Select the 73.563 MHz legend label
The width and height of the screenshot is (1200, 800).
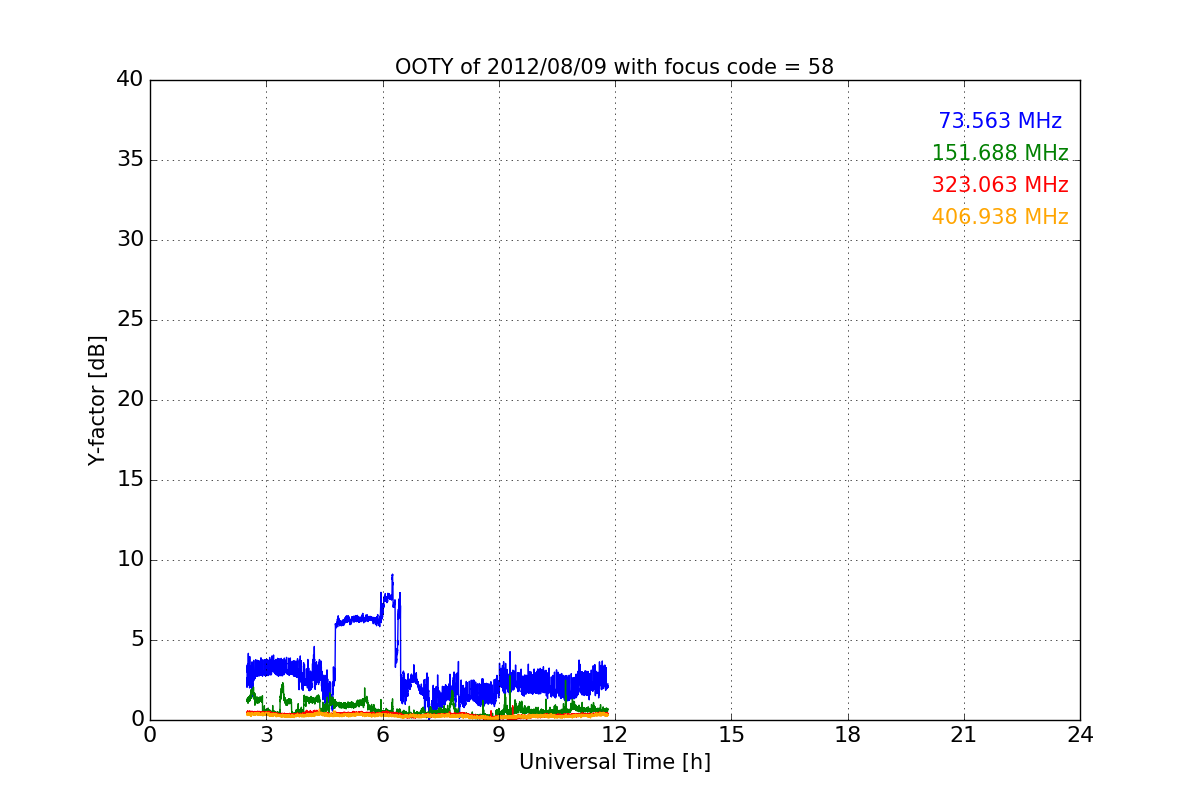(x=1000, y=121)
